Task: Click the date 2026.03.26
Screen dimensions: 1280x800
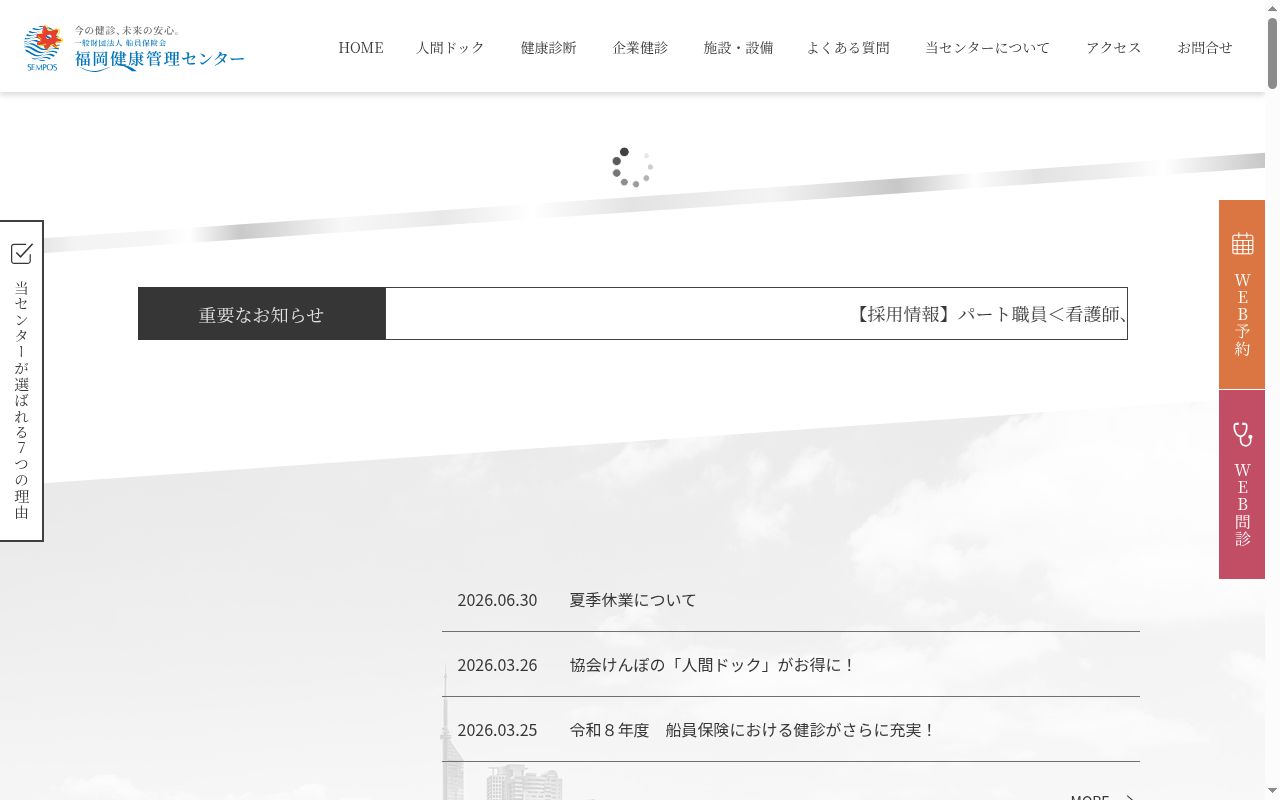Action: (497, 665)
